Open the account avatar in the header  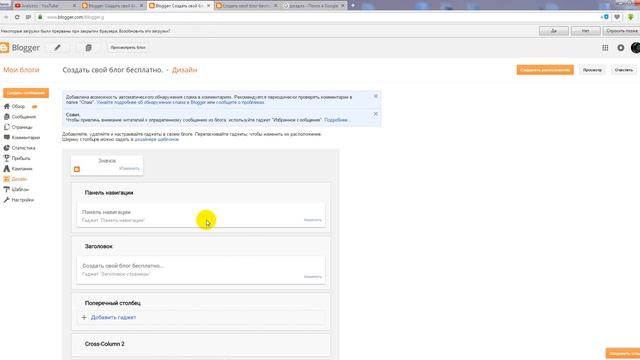[635, 48]
